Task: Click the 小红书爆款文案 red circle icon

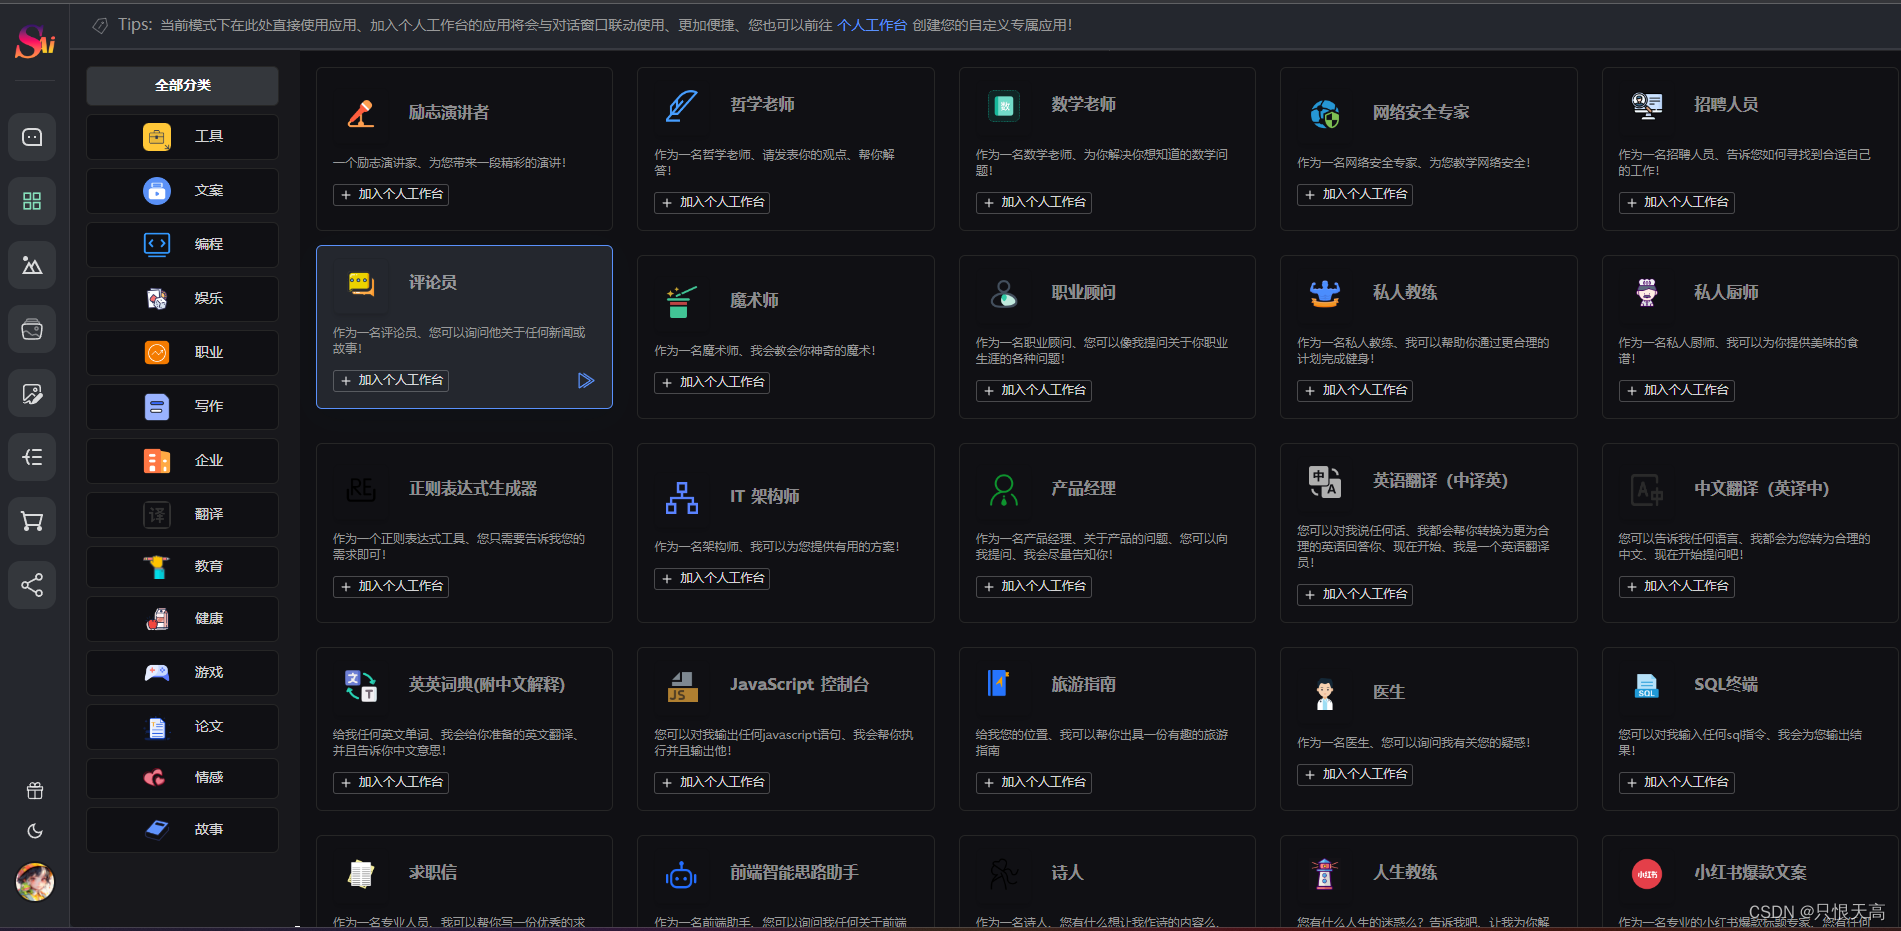Action: (1647, 873)
